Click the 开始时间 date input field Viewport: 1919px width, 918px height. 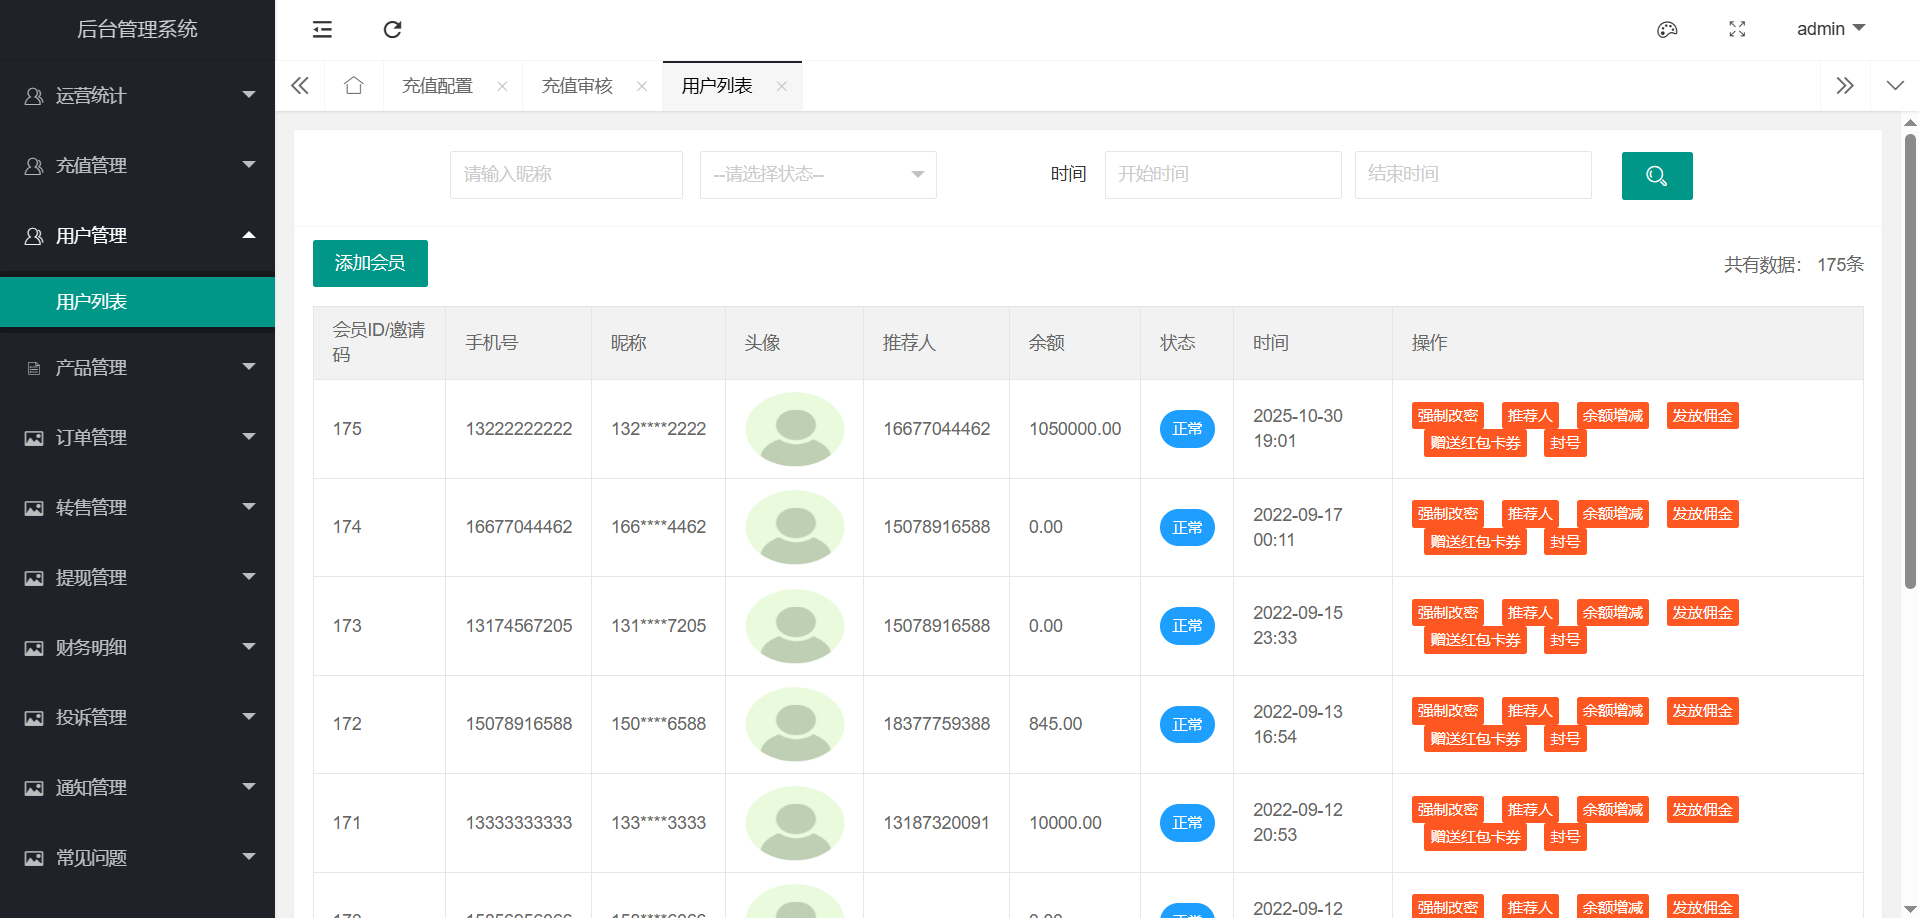[1222, 175]
